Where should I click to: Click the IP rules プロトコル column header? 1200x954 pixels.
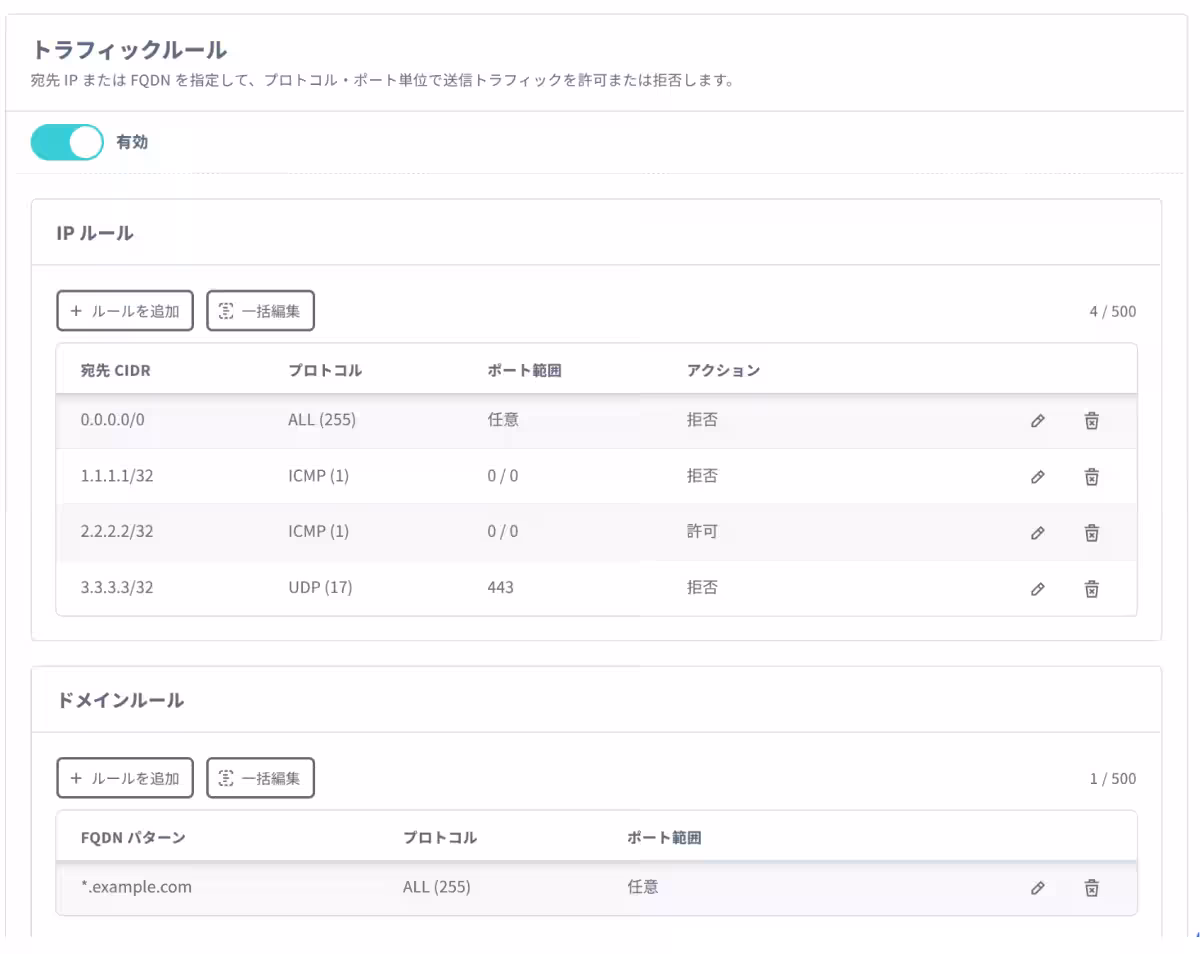click(325, 370)
